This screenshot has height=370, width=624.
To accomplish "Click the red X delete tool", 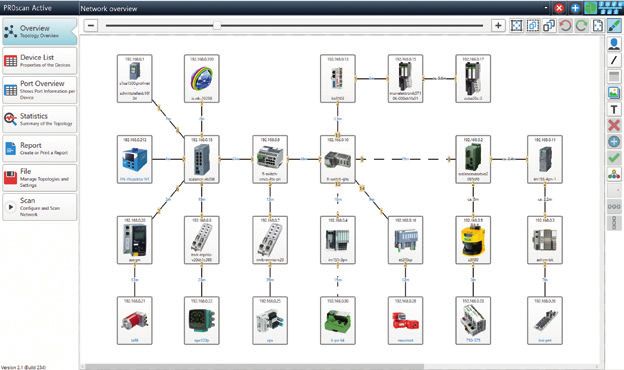I will point(614,125).
